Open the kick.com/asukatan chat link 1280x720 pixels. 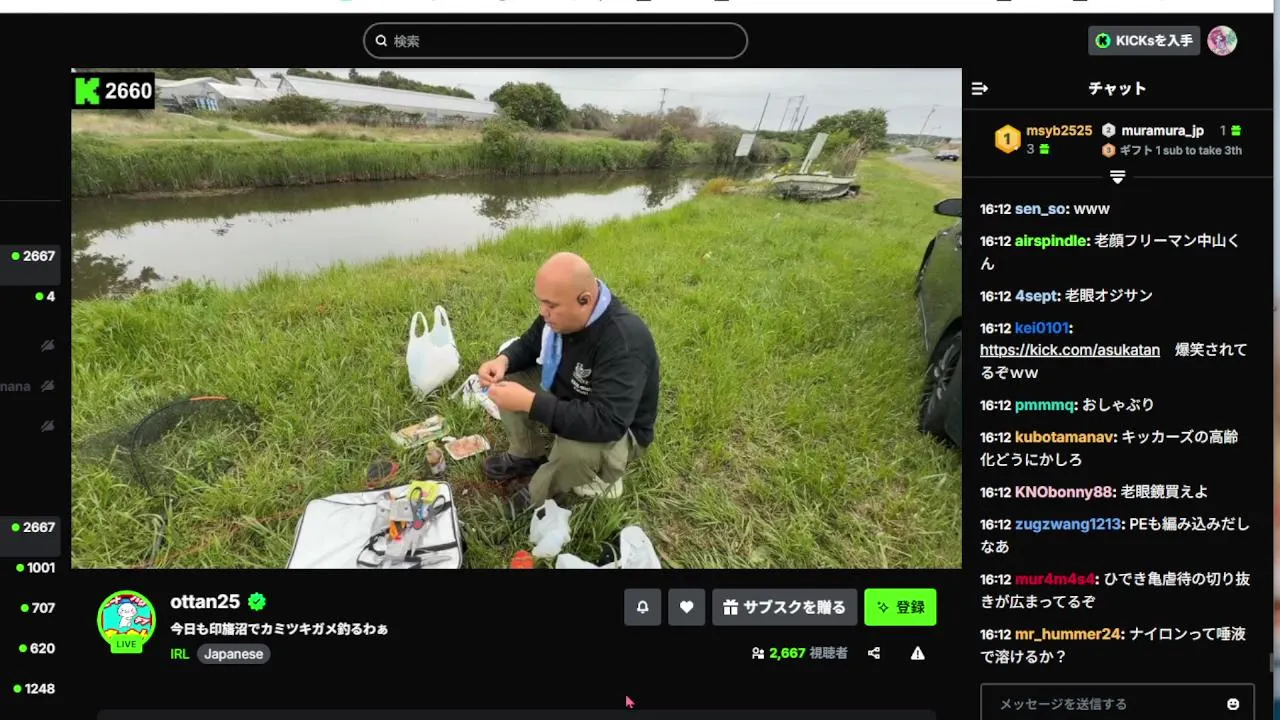click(x=1070, y=350)
